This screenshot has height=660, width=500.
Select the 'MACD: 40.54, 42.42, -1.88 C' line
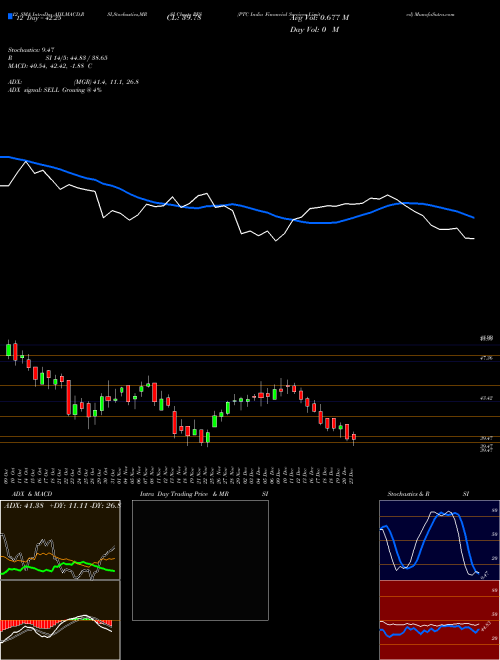(50, 66)
